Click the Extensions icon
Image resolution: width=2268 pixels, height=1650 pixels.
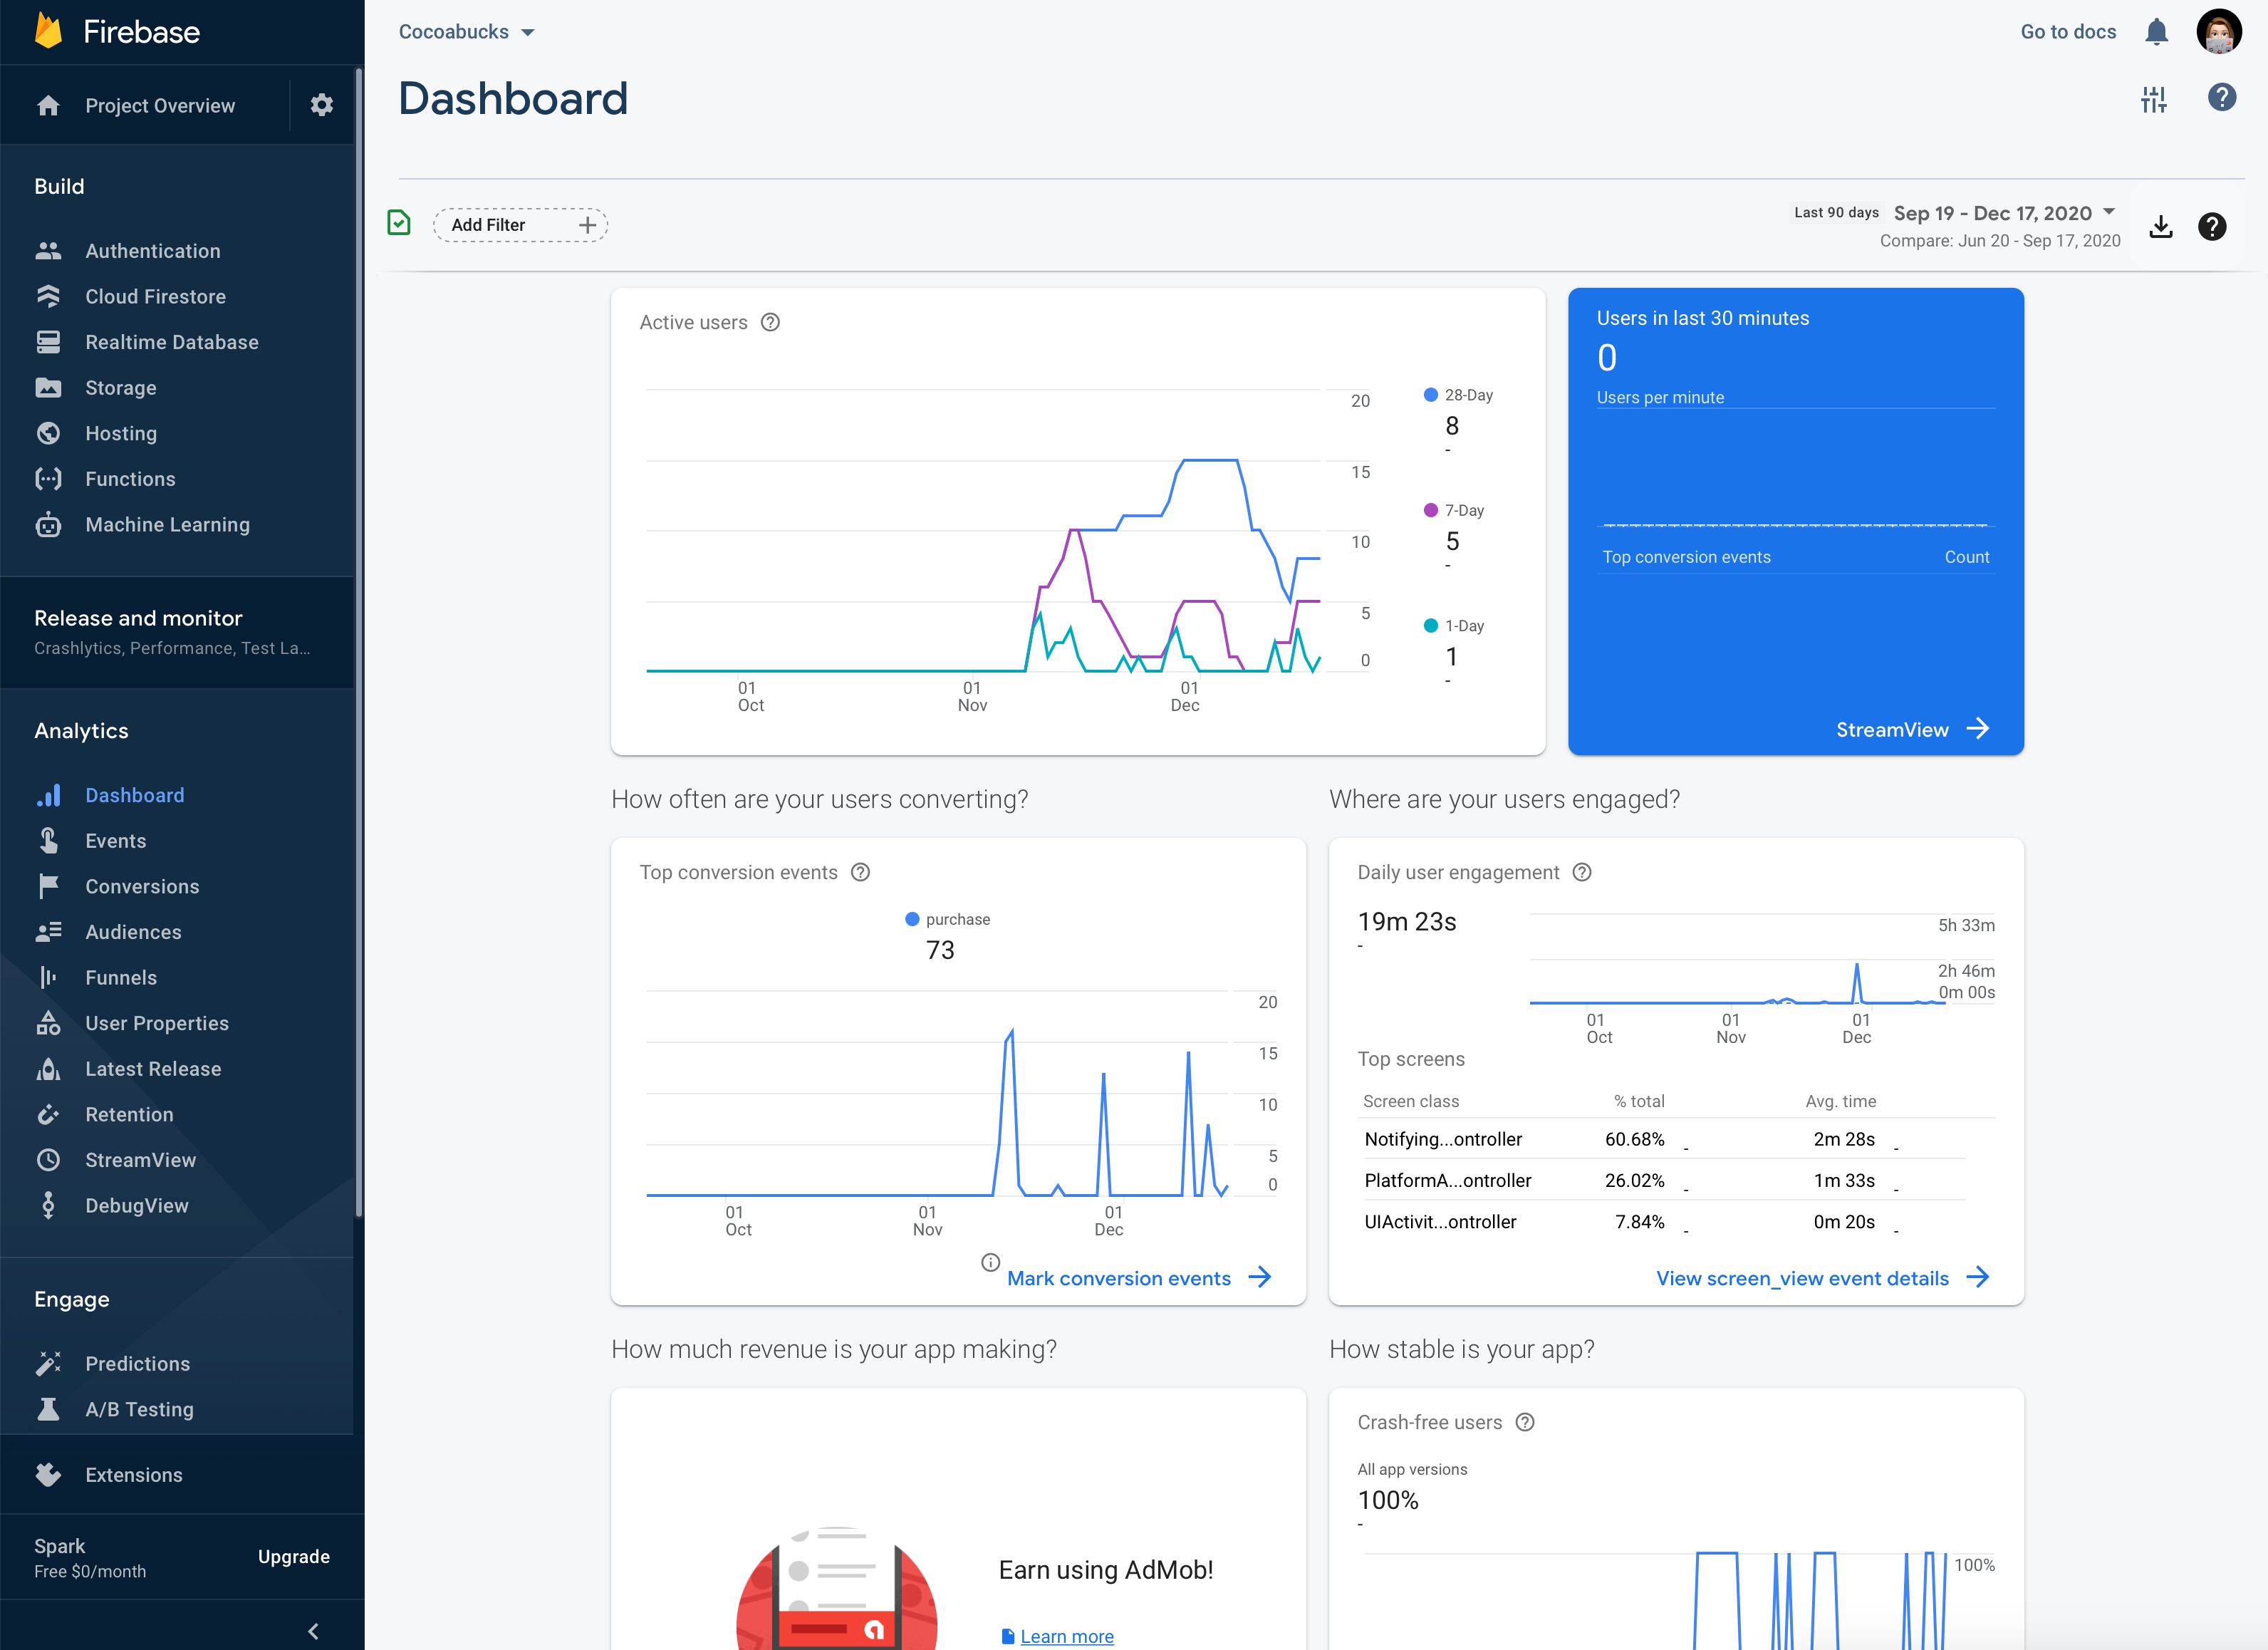click(x=48, y=1474)
